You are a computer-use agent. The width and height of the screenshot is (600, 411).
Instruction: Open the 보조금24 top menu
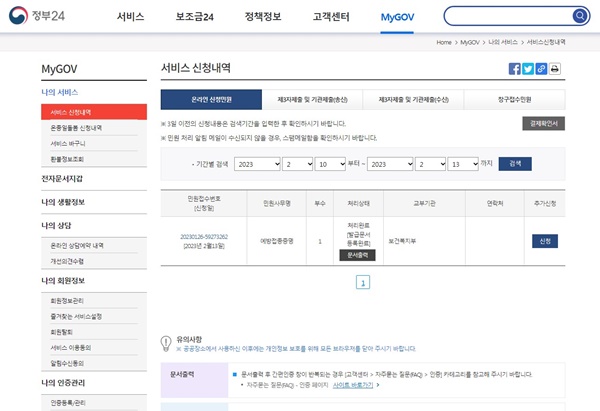pos(194,16)
